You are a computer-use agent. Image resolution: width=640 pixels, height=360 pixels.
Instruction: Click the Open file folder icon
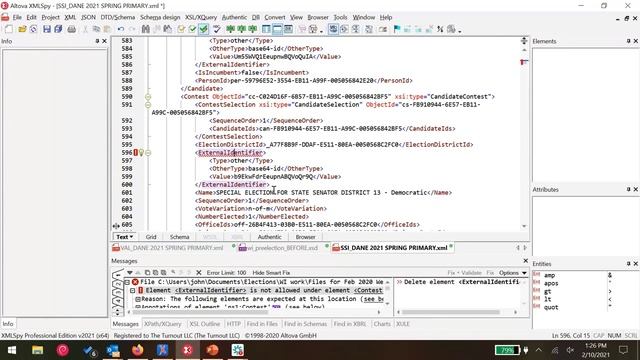22,29
